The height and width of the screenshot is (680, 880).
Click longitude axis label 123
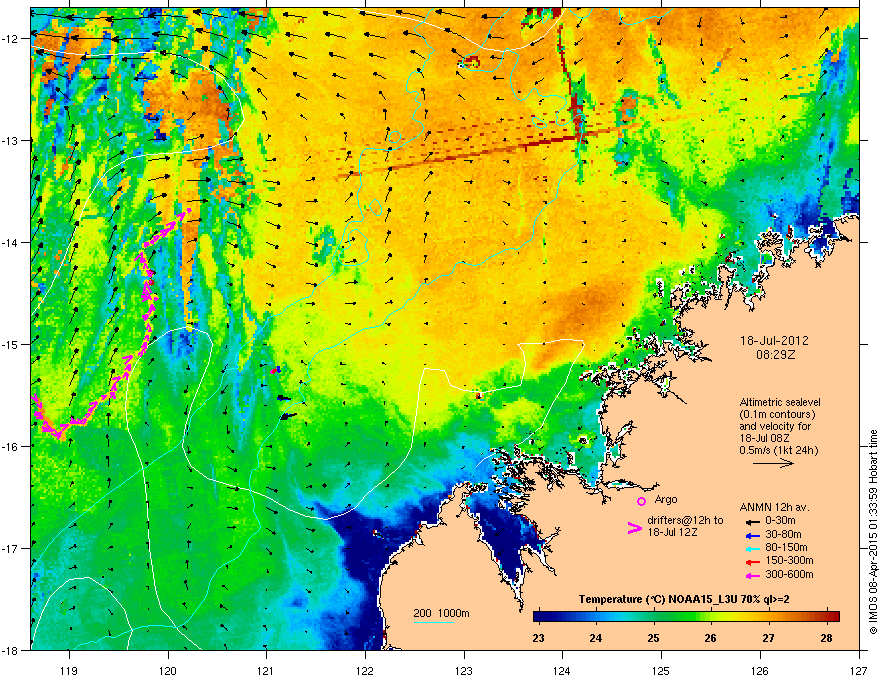464,670
